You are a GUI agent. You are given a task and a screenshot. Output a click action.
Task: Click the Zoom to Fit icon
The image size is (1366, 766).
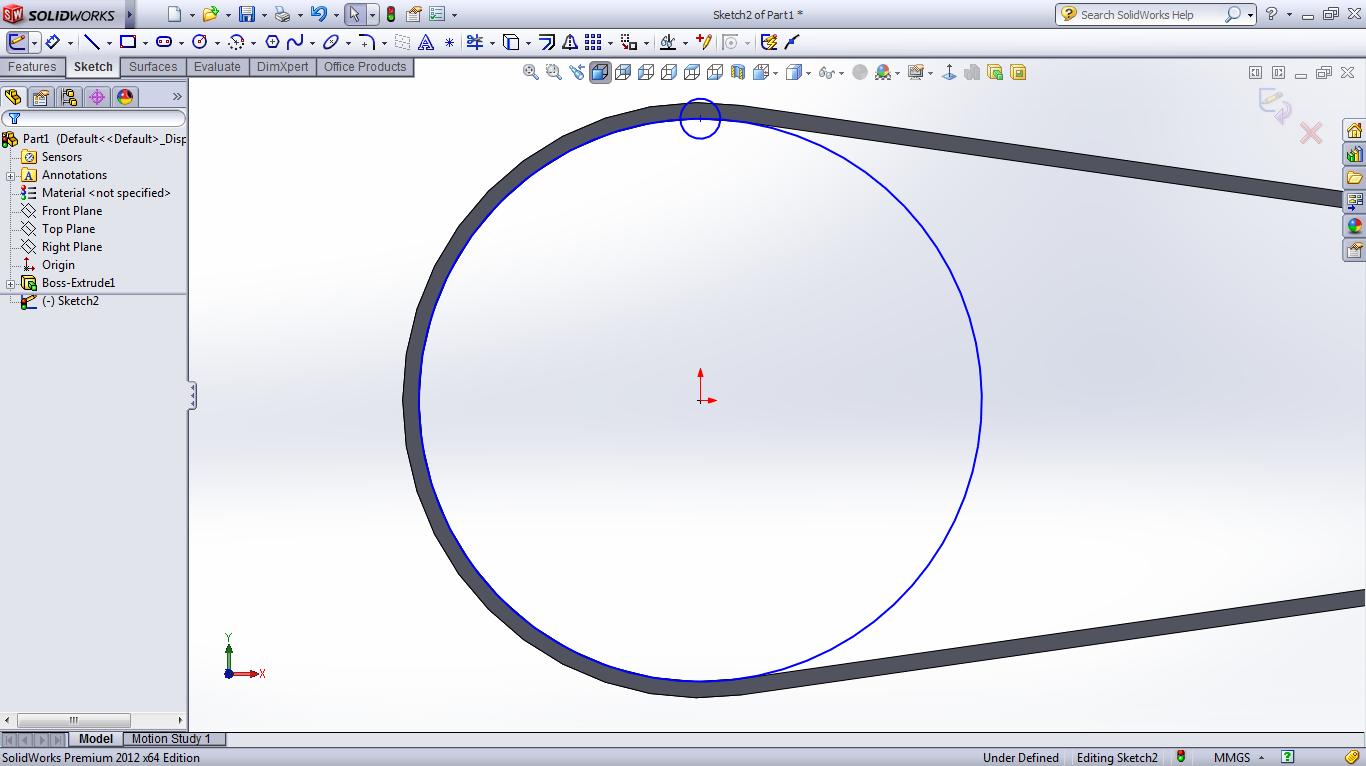(x=531, y=72)
